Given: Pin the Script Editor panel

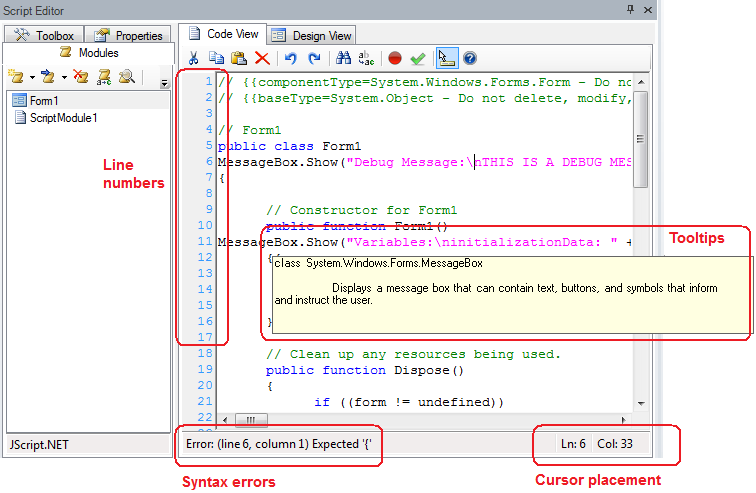Looking at the screenshot, I should (x=630, y=8).
